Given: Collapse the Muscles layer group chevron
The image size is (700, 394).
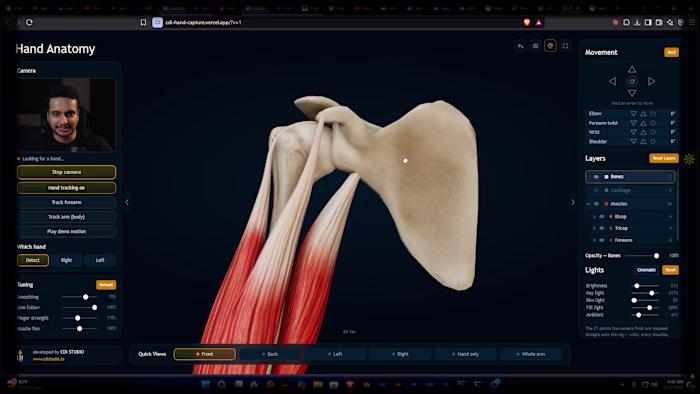Looking at the screenshot, I should [588, 204].
